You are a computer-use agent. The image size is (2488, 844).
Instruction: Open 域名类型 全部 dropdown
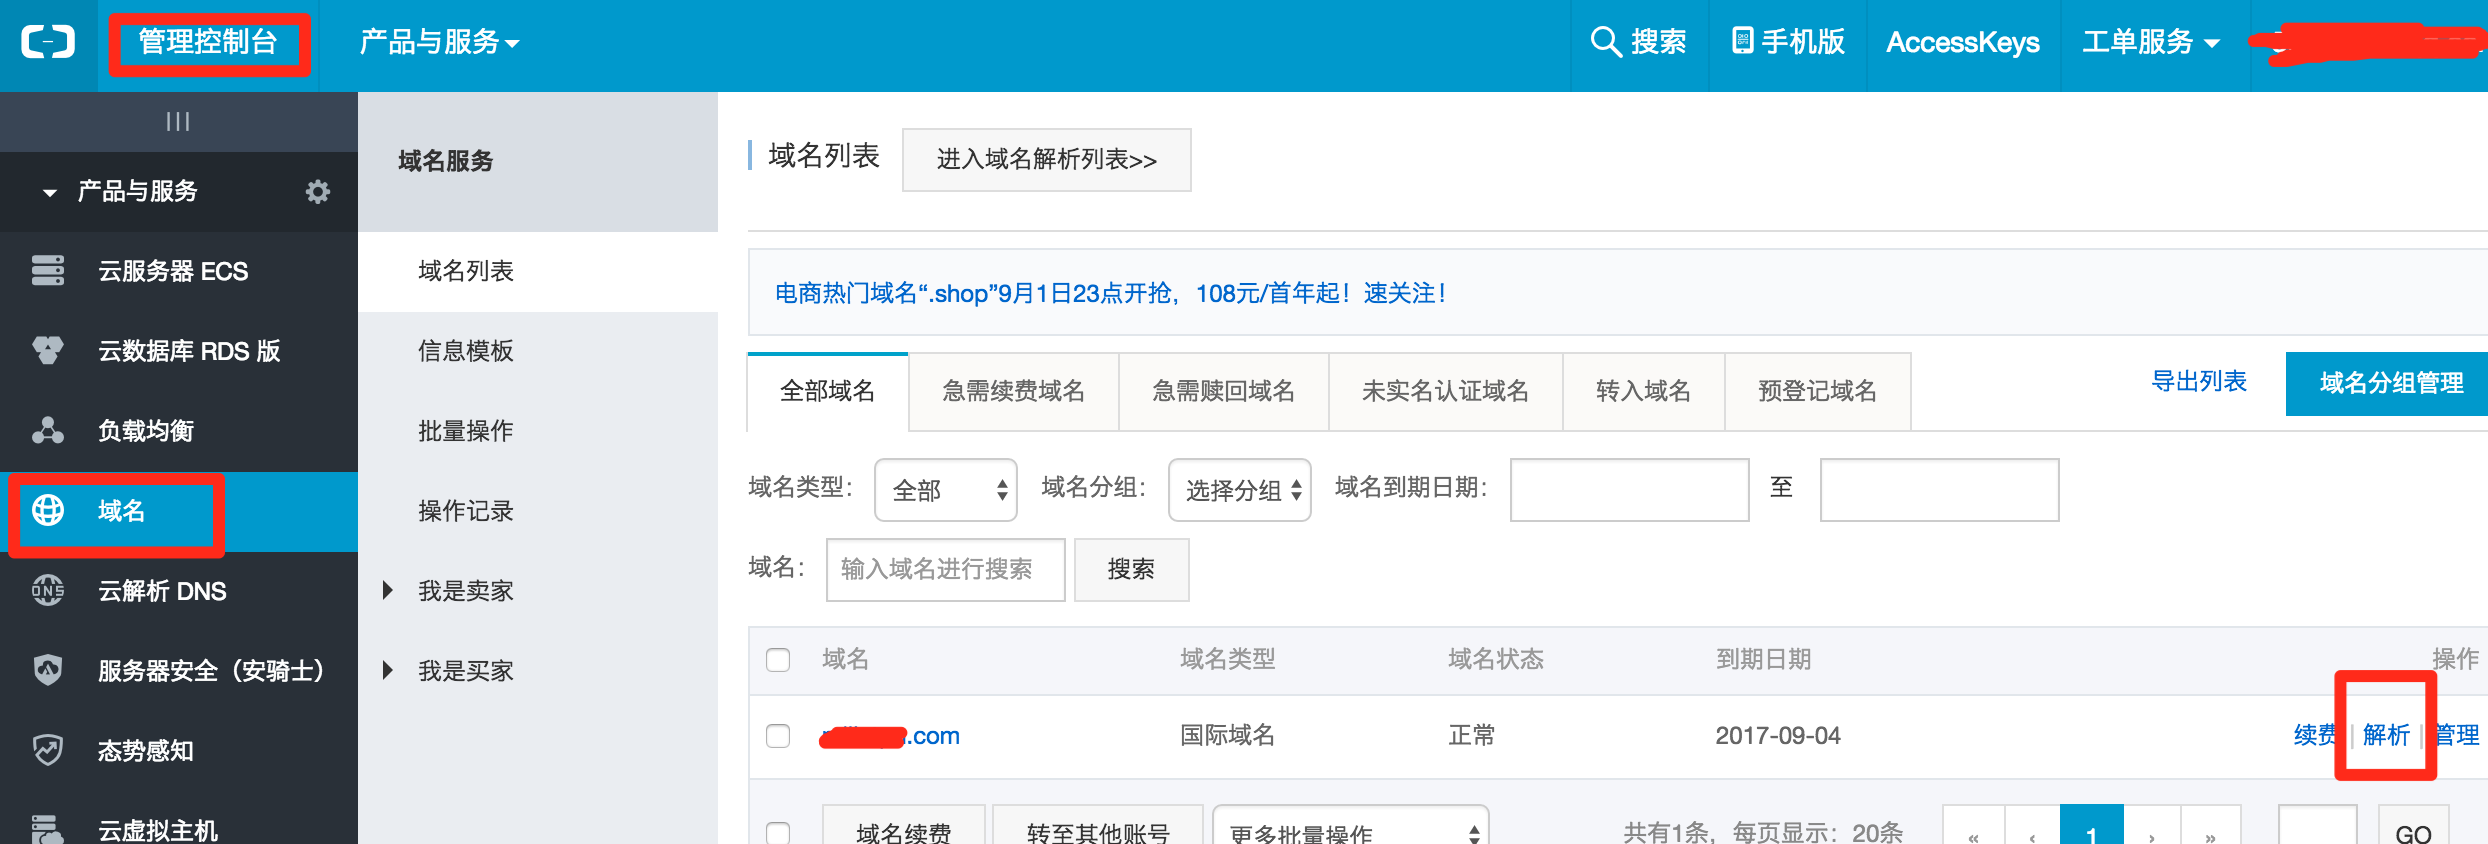[x=946, y=490]
